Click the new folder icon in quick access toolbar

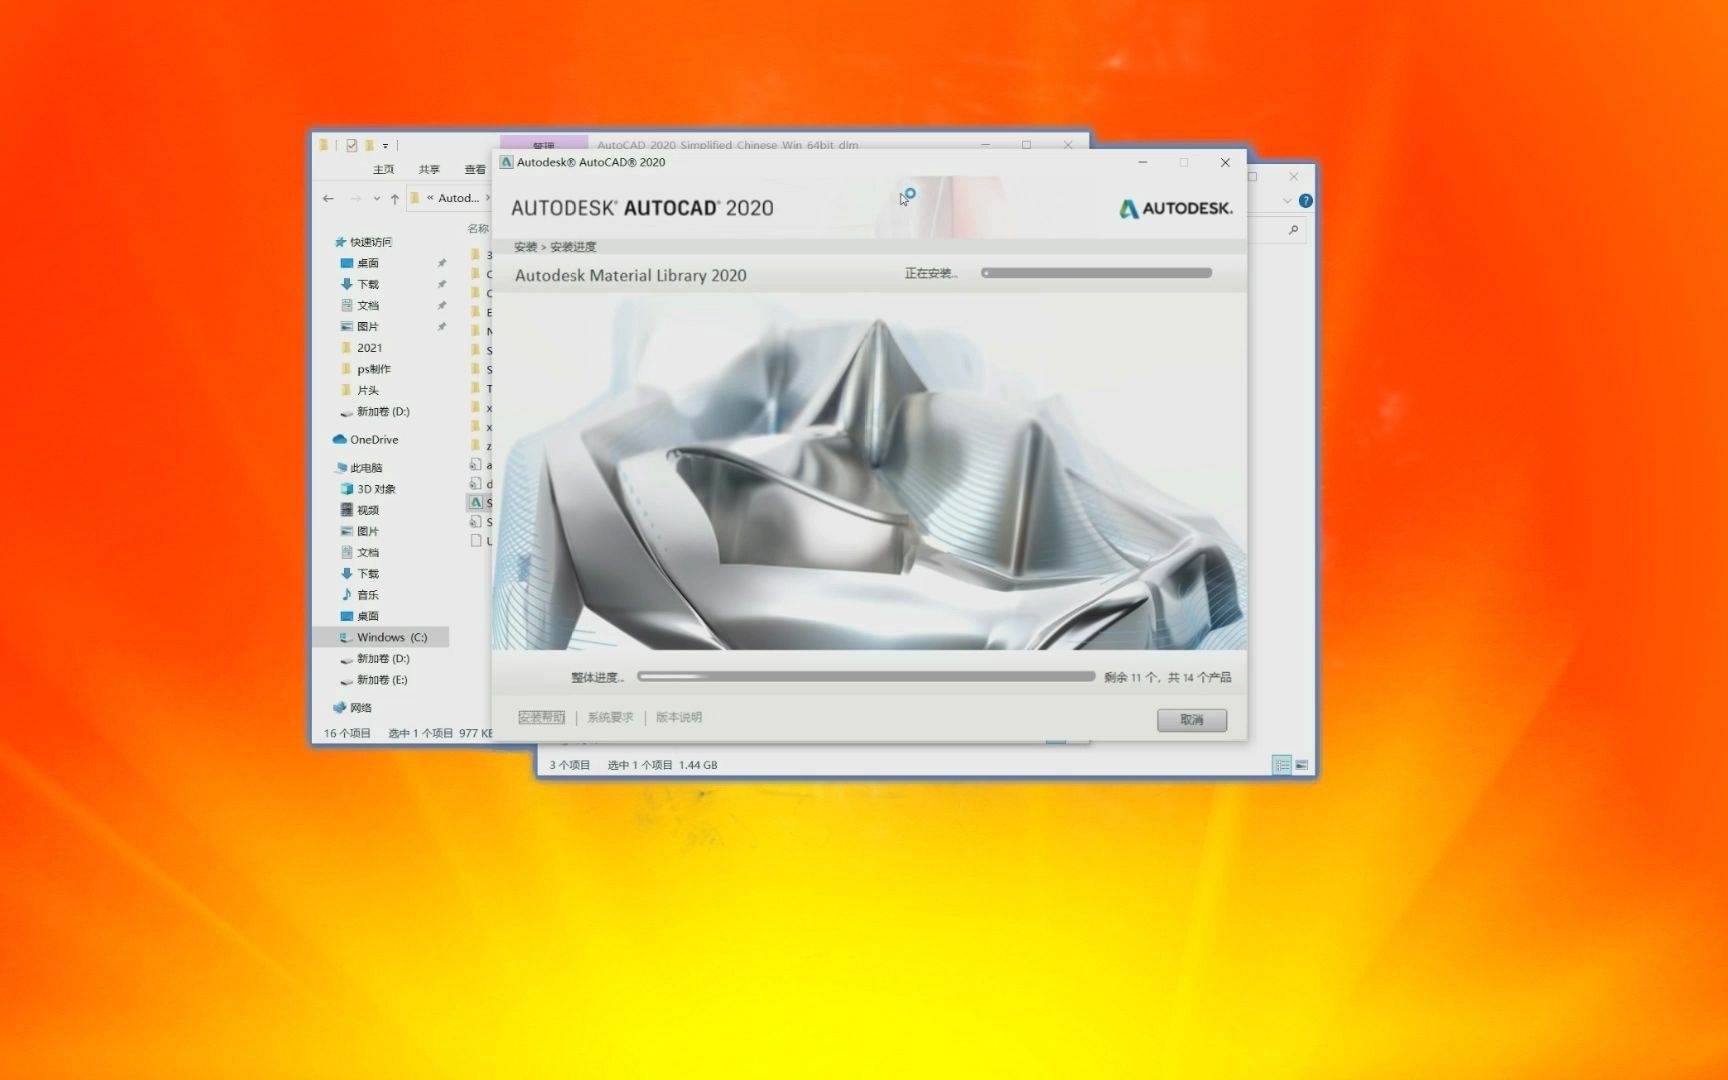[369, 145]
